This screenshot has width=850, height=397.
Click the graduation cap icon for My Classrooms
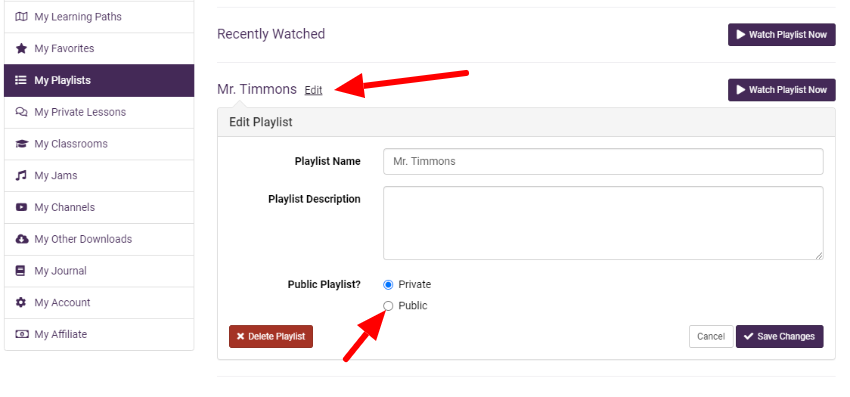[21, 144]
